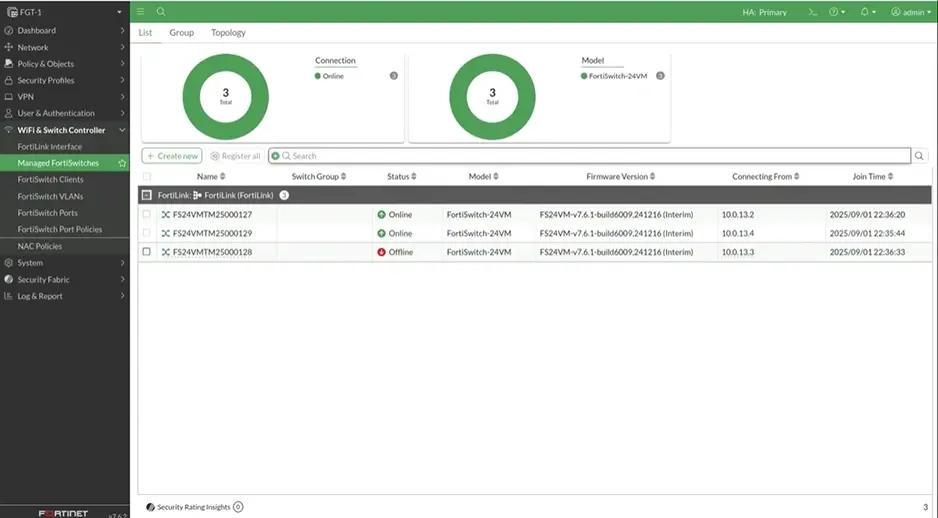Click online status icon for FS24VMTM25000129

(x=381, y=233)
